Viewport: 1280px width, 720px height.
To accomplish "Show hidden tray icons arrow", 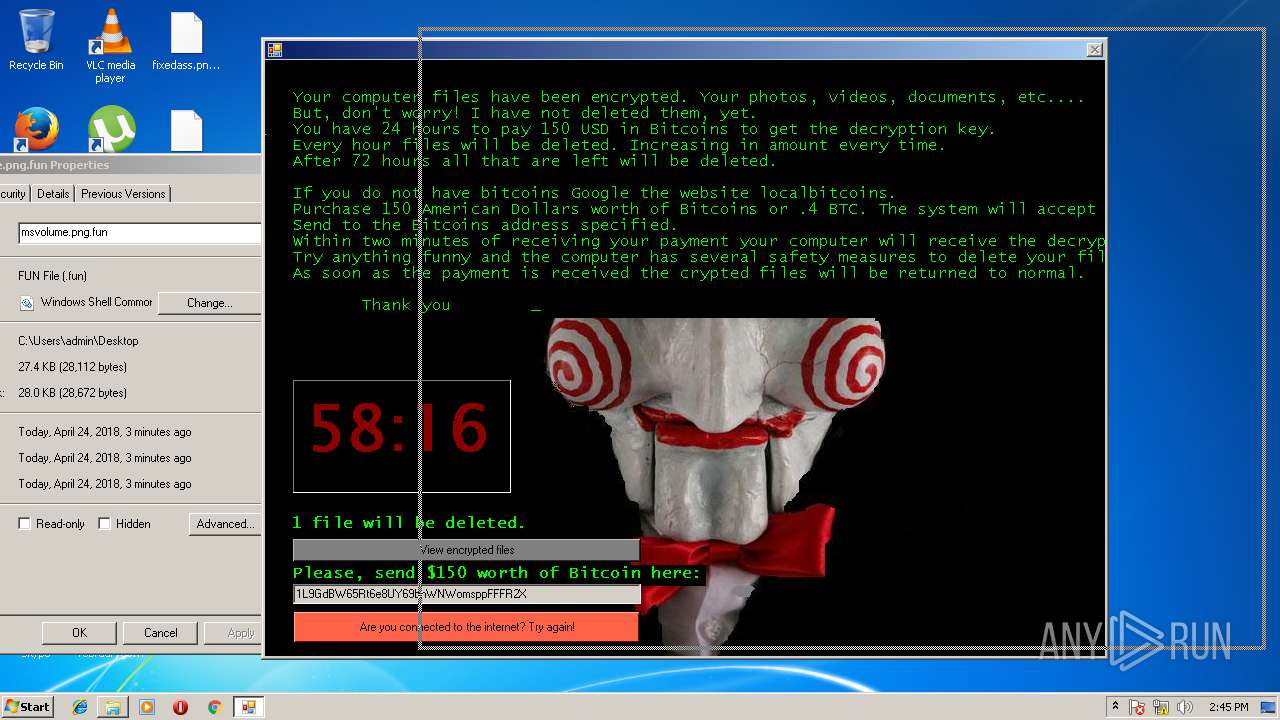I will point(1115,707).
